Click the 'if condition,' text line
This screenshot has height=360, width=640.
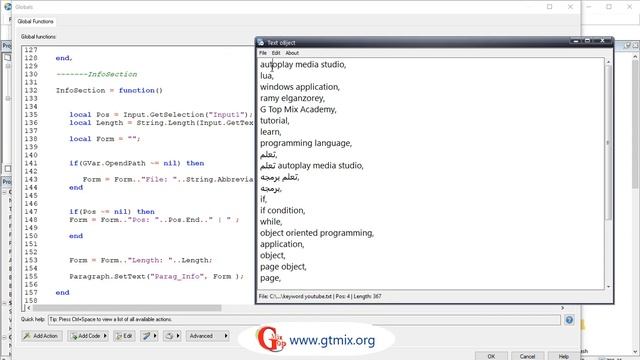pyautogui.click(x=282, y=211)
